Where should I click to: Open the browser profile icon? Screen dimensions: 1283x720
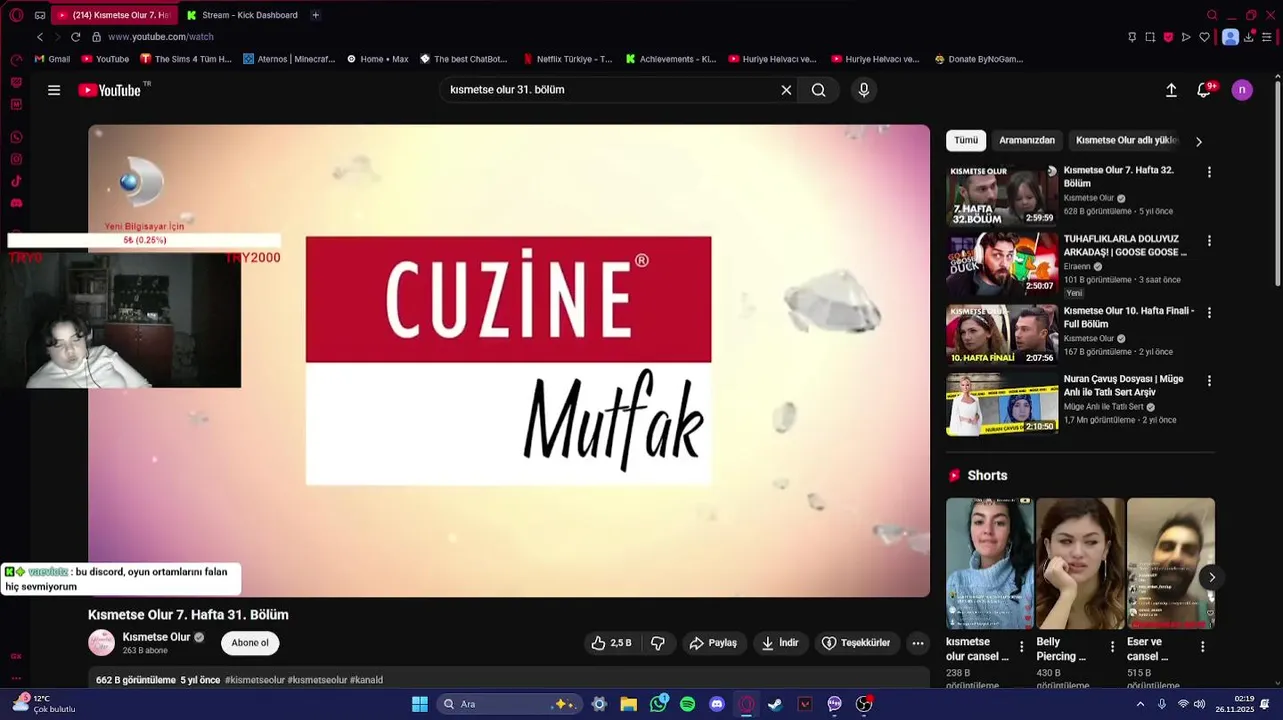(x=1230, y=37)
